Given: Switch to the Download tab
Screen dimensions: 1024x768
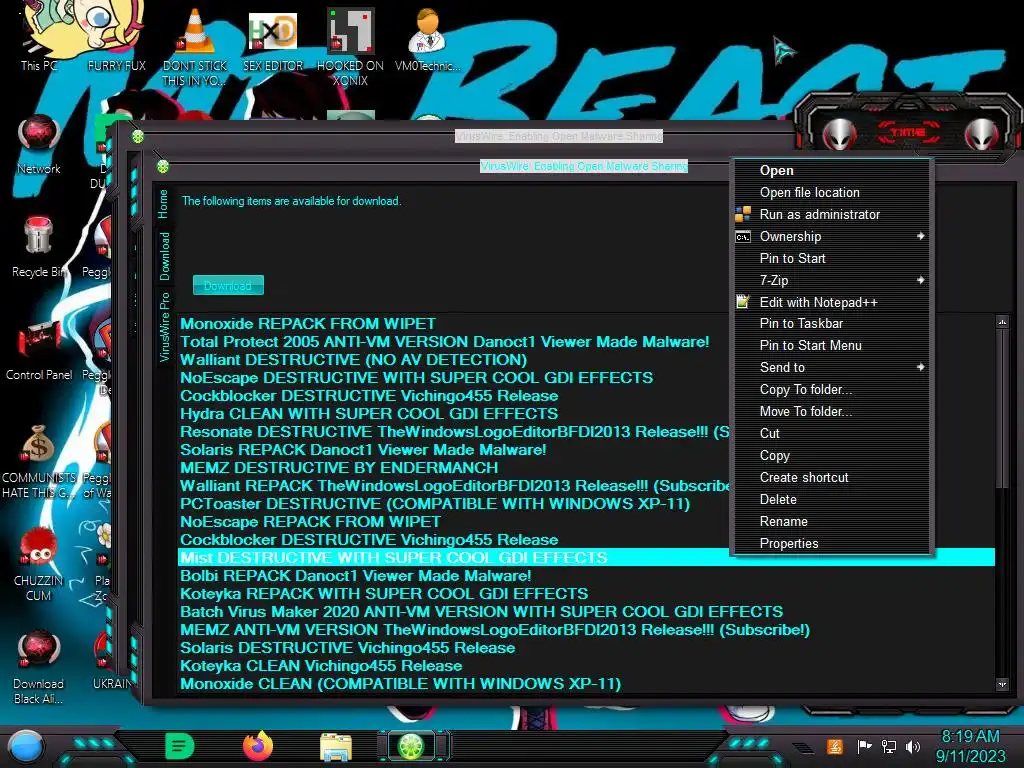Looking at the screenshot, I should pos(164,257).
